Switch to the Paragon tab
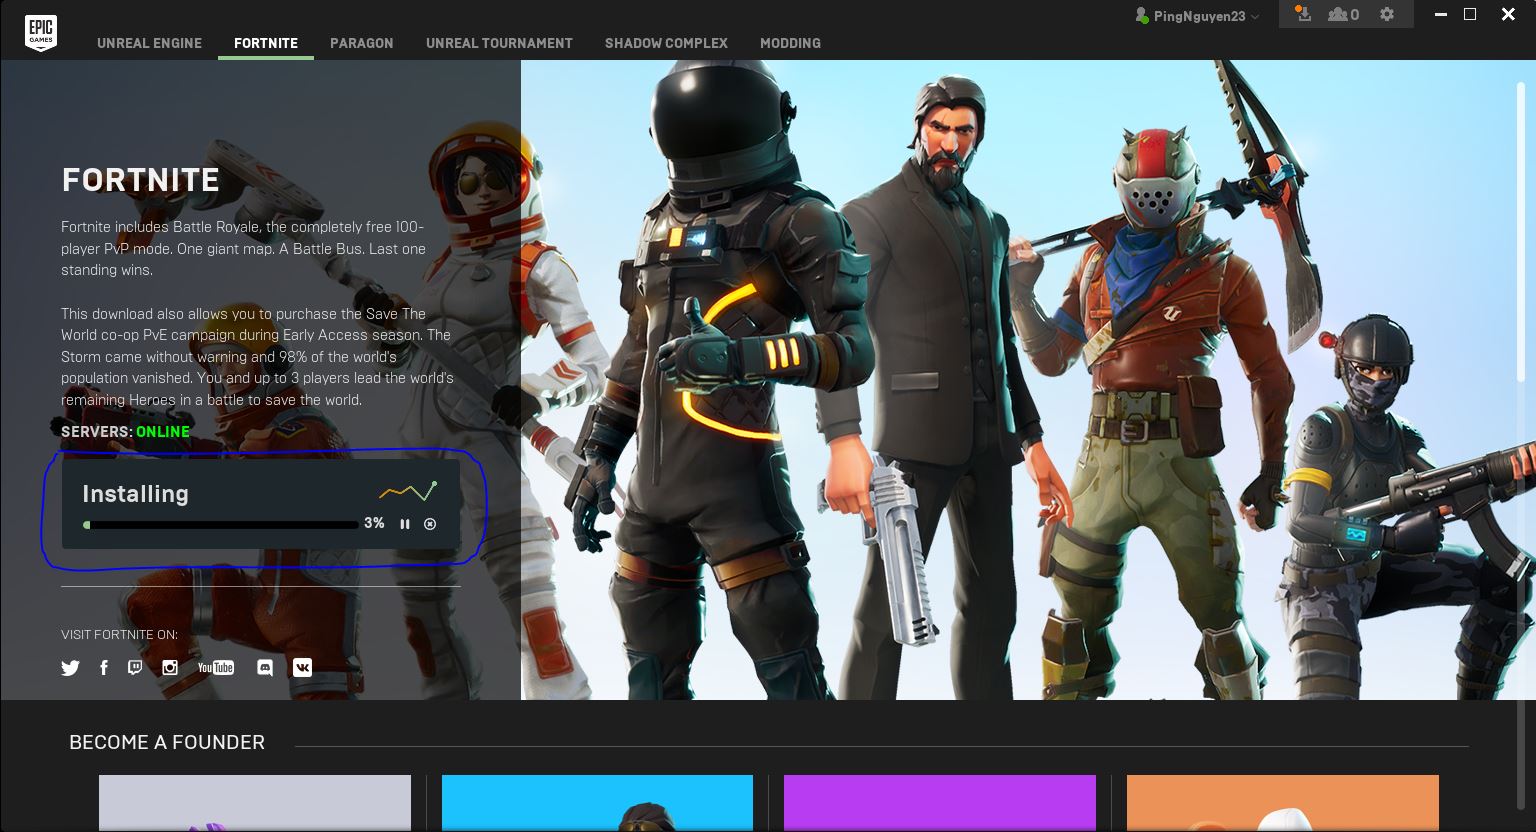 click(362, 43)
